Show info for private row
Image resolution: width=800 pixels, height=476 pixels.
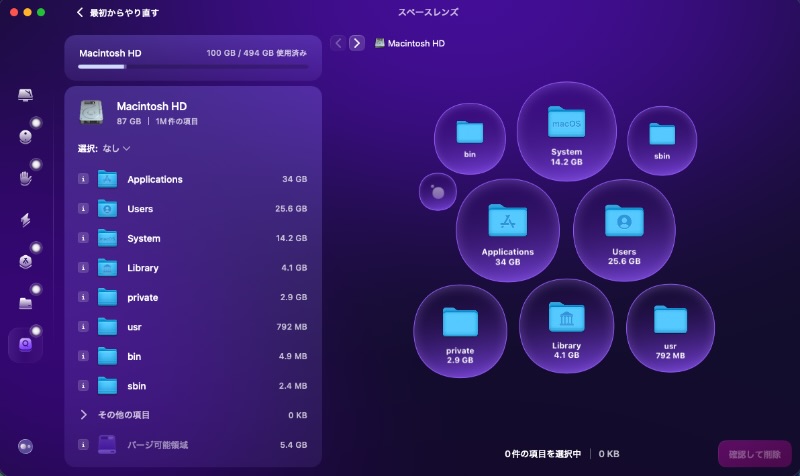[x=83, y=297]
